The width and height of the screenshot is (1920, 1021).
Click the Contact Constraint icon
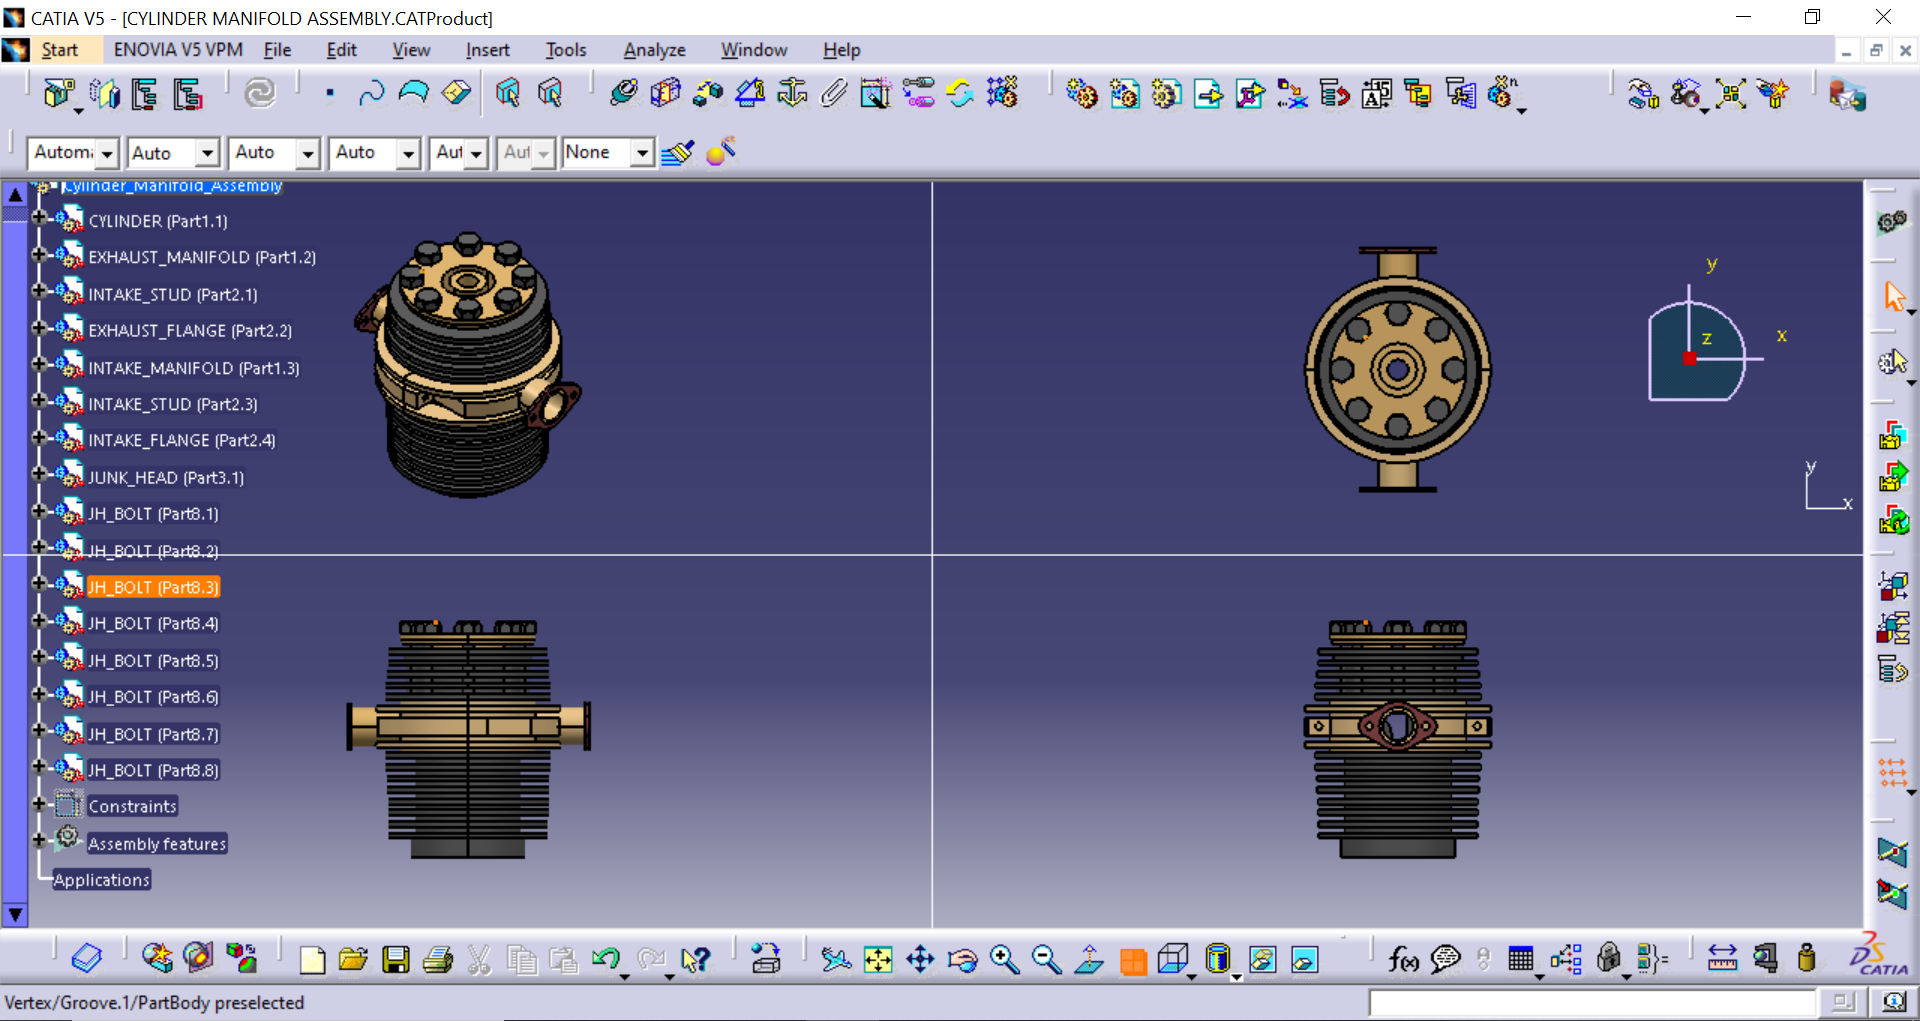pos(665,94)
